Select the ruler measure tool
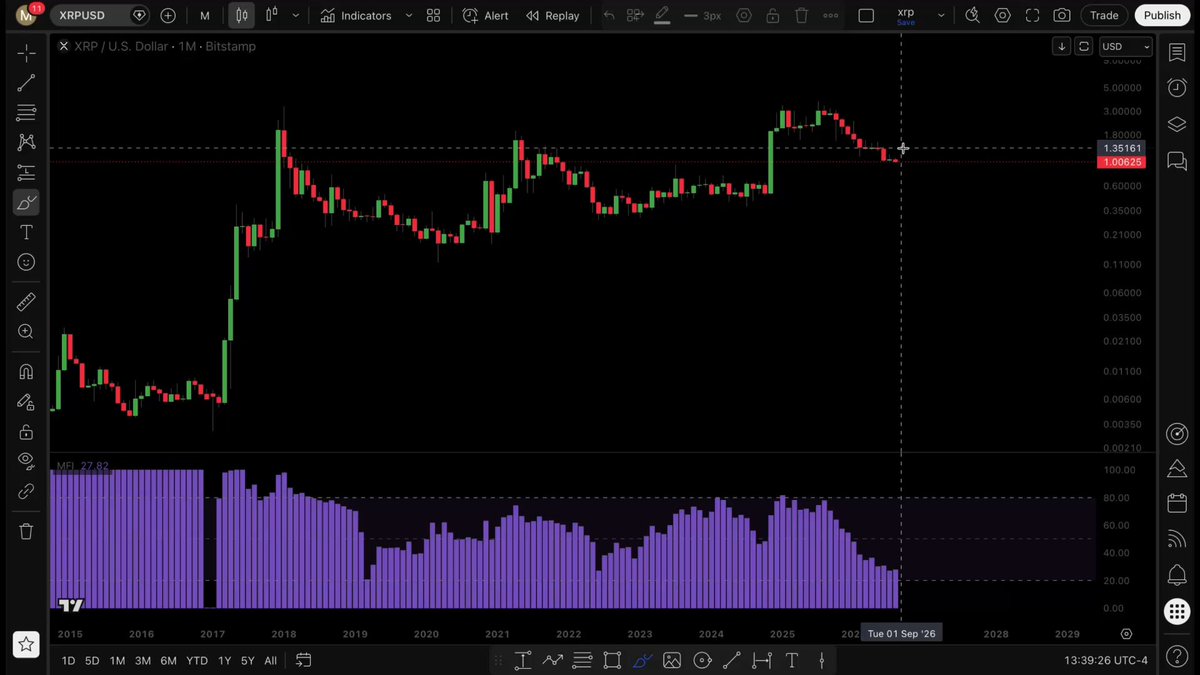The width and height of the screenshot is (1200, 675). 26,302
